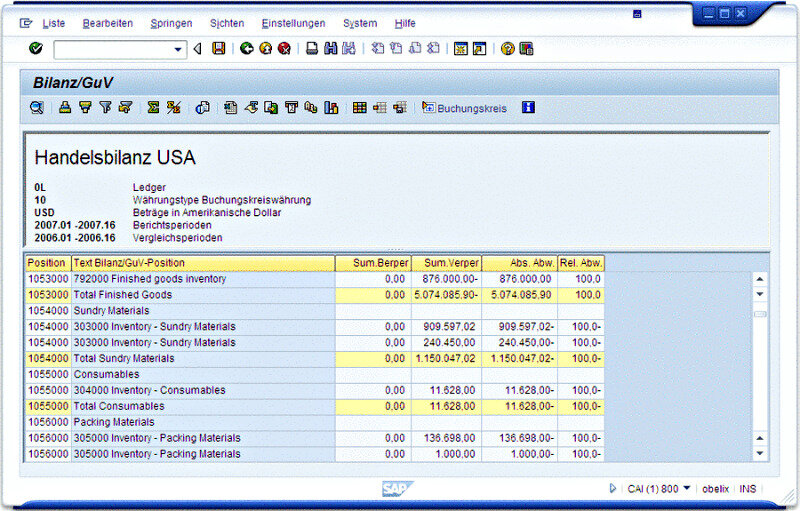800x511 pixels.
Task: Click the red Cancel icon
Action: click(x=284, y=48)
